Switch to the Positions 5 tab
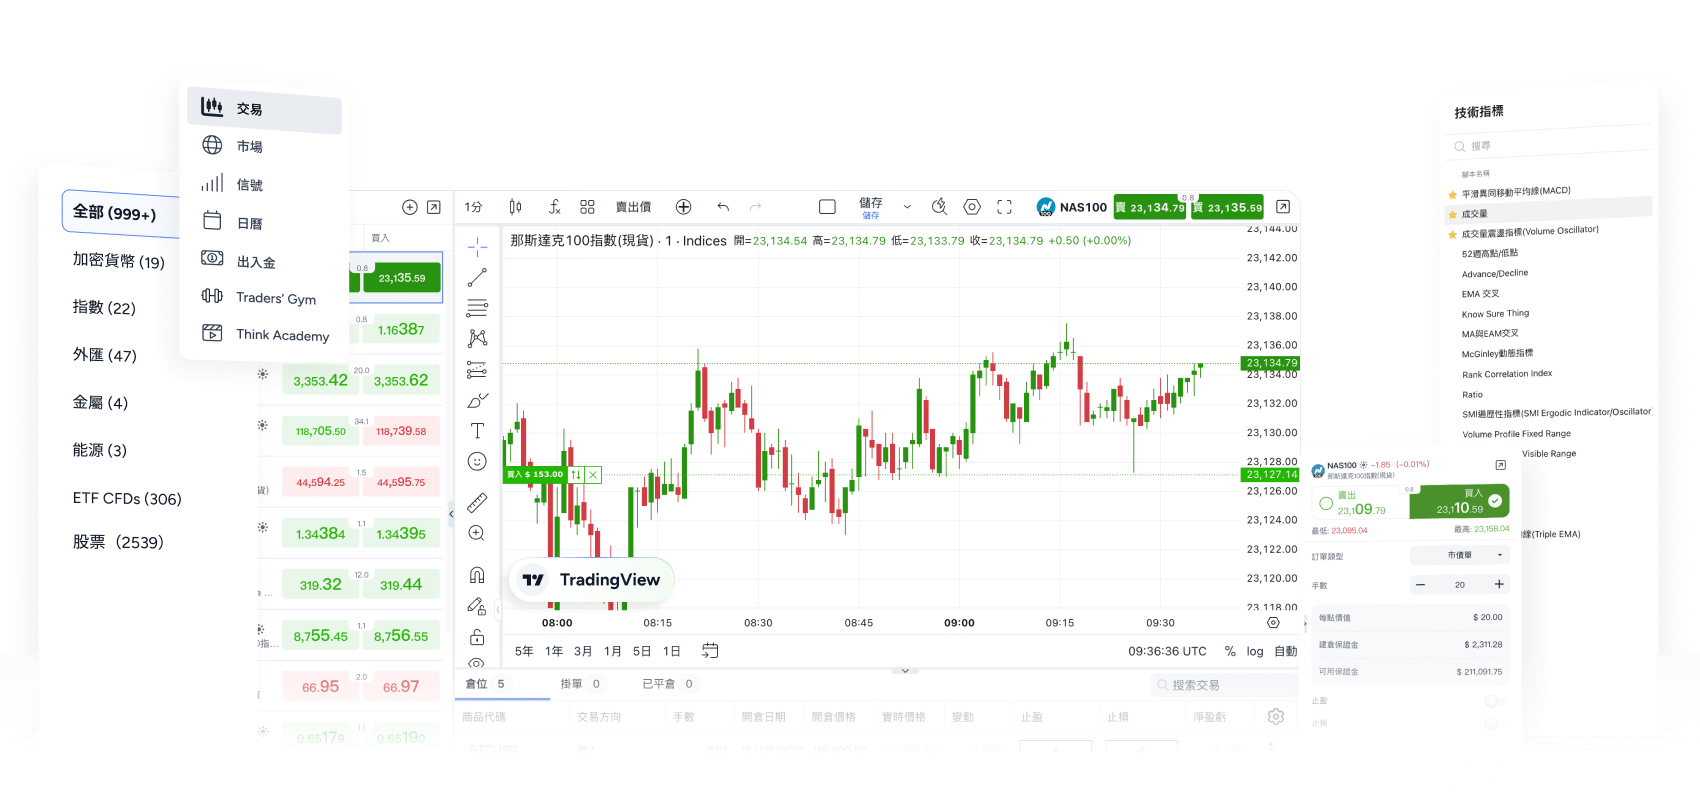 click(x=485, y=684)
